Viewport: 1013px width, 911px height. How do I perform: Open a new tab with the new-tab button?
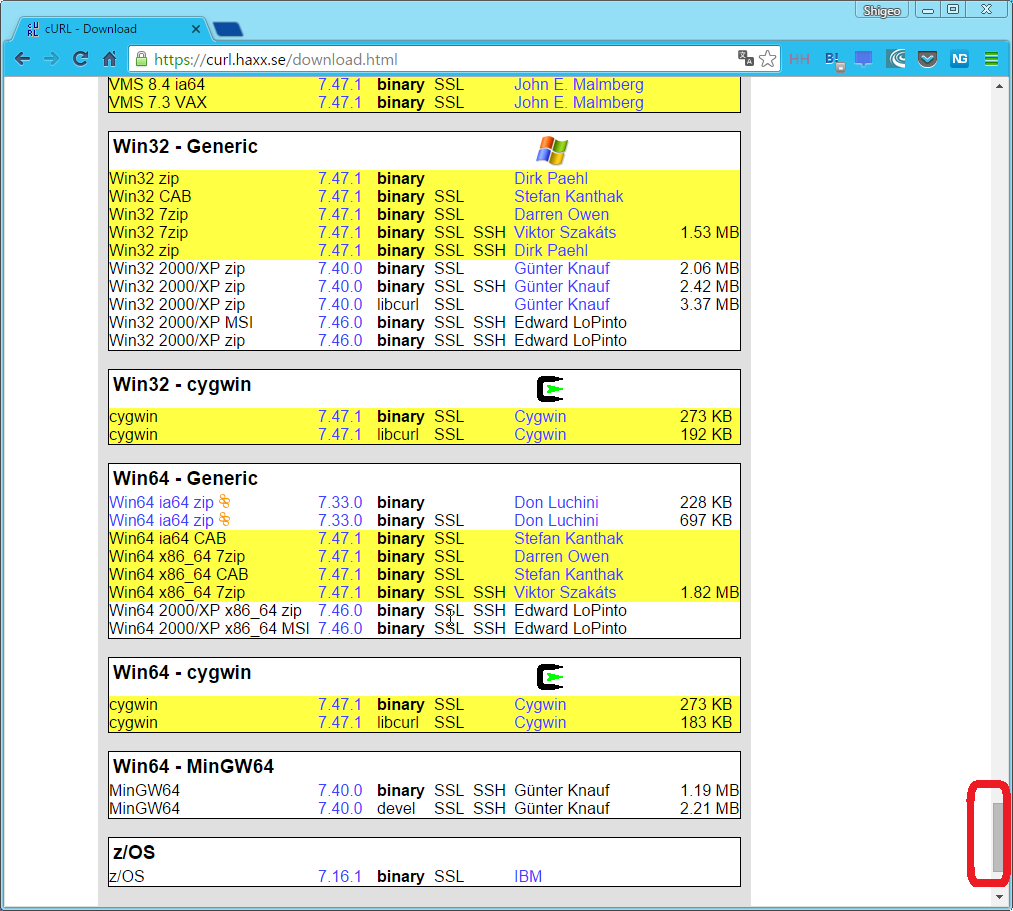coord(227,29)
